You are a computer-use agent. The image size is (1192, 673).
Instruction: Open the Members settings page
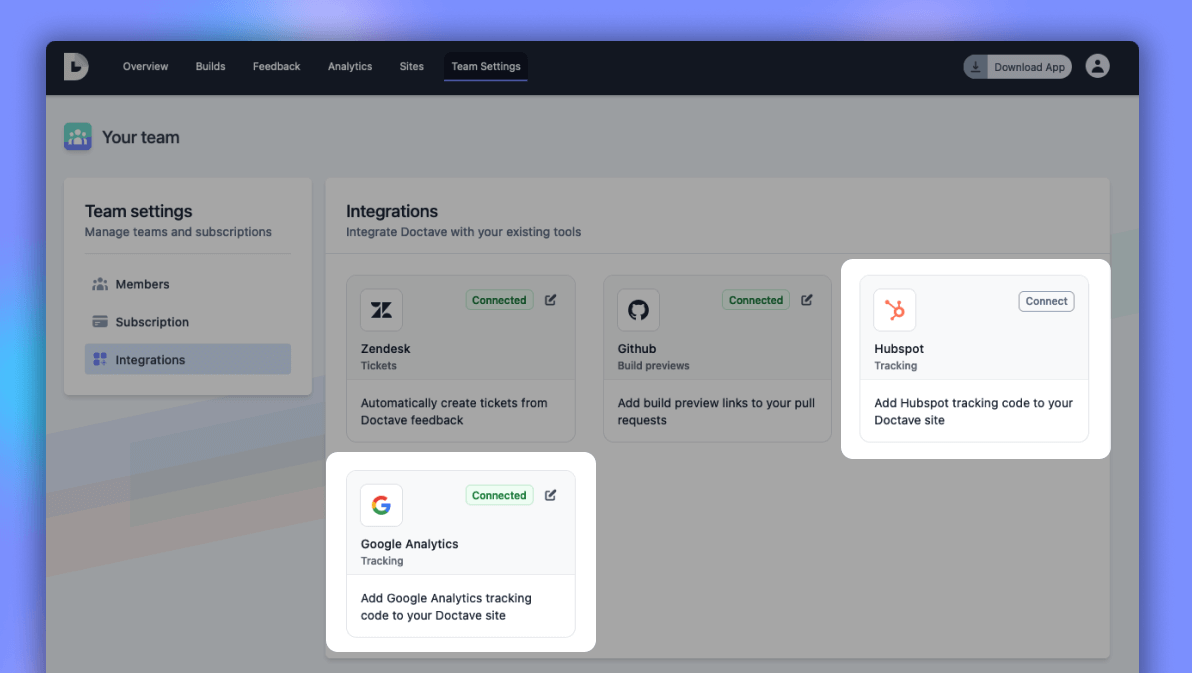point(188,284)
